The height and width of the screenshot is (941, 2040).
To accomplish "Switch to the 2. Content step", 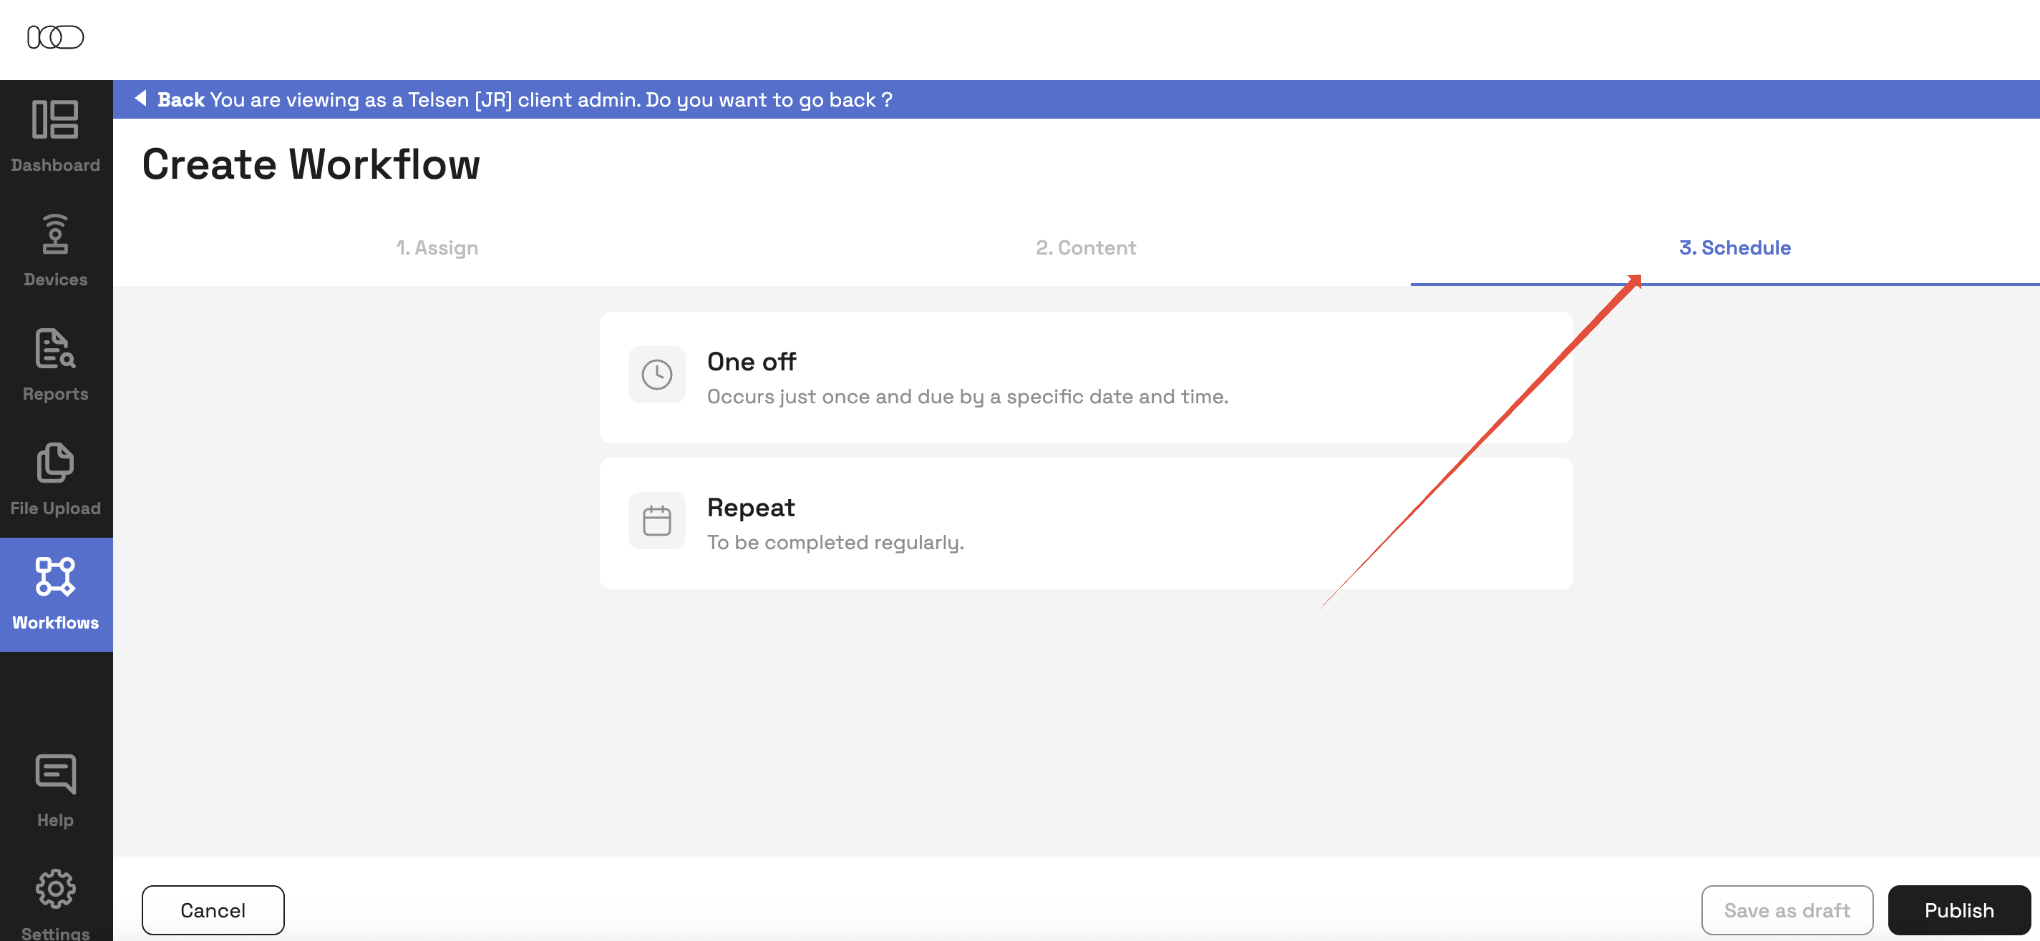I will [1086, 248].
